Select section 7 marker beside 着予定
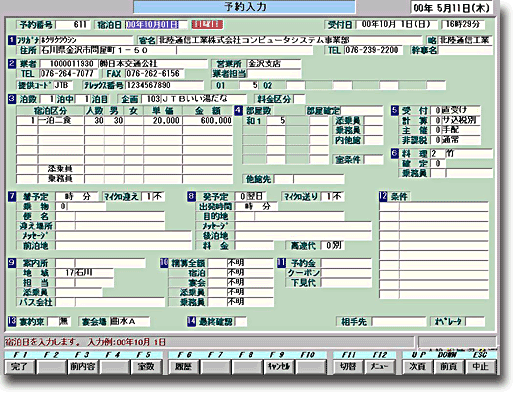This screenshot has height=395, width=517. [12, 196]
